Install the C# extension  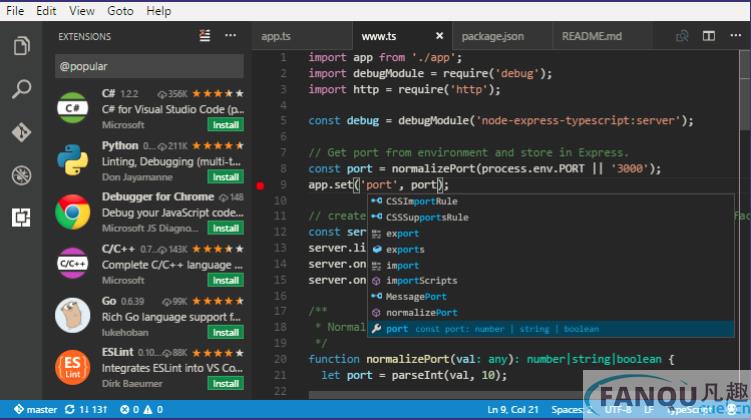coord(226,125)
